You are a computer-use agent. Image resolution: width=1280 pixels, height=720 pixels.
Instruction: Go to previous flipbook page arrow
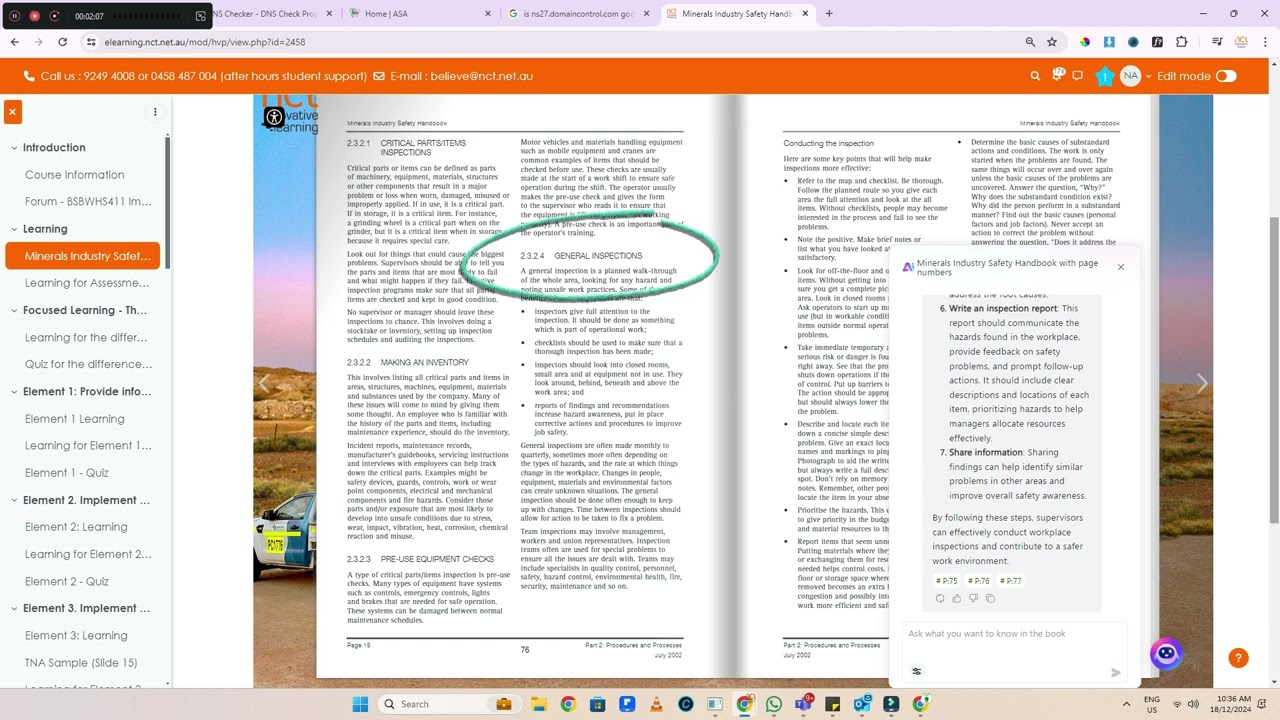pyautogui.click(x=264, y=383)
